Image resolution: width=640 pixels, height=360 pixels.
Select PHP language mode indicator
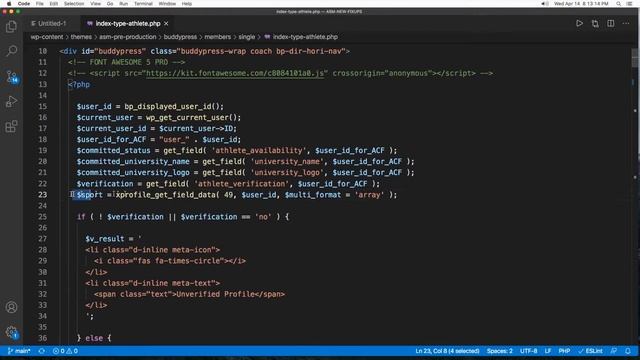click(x=564, y=351)
